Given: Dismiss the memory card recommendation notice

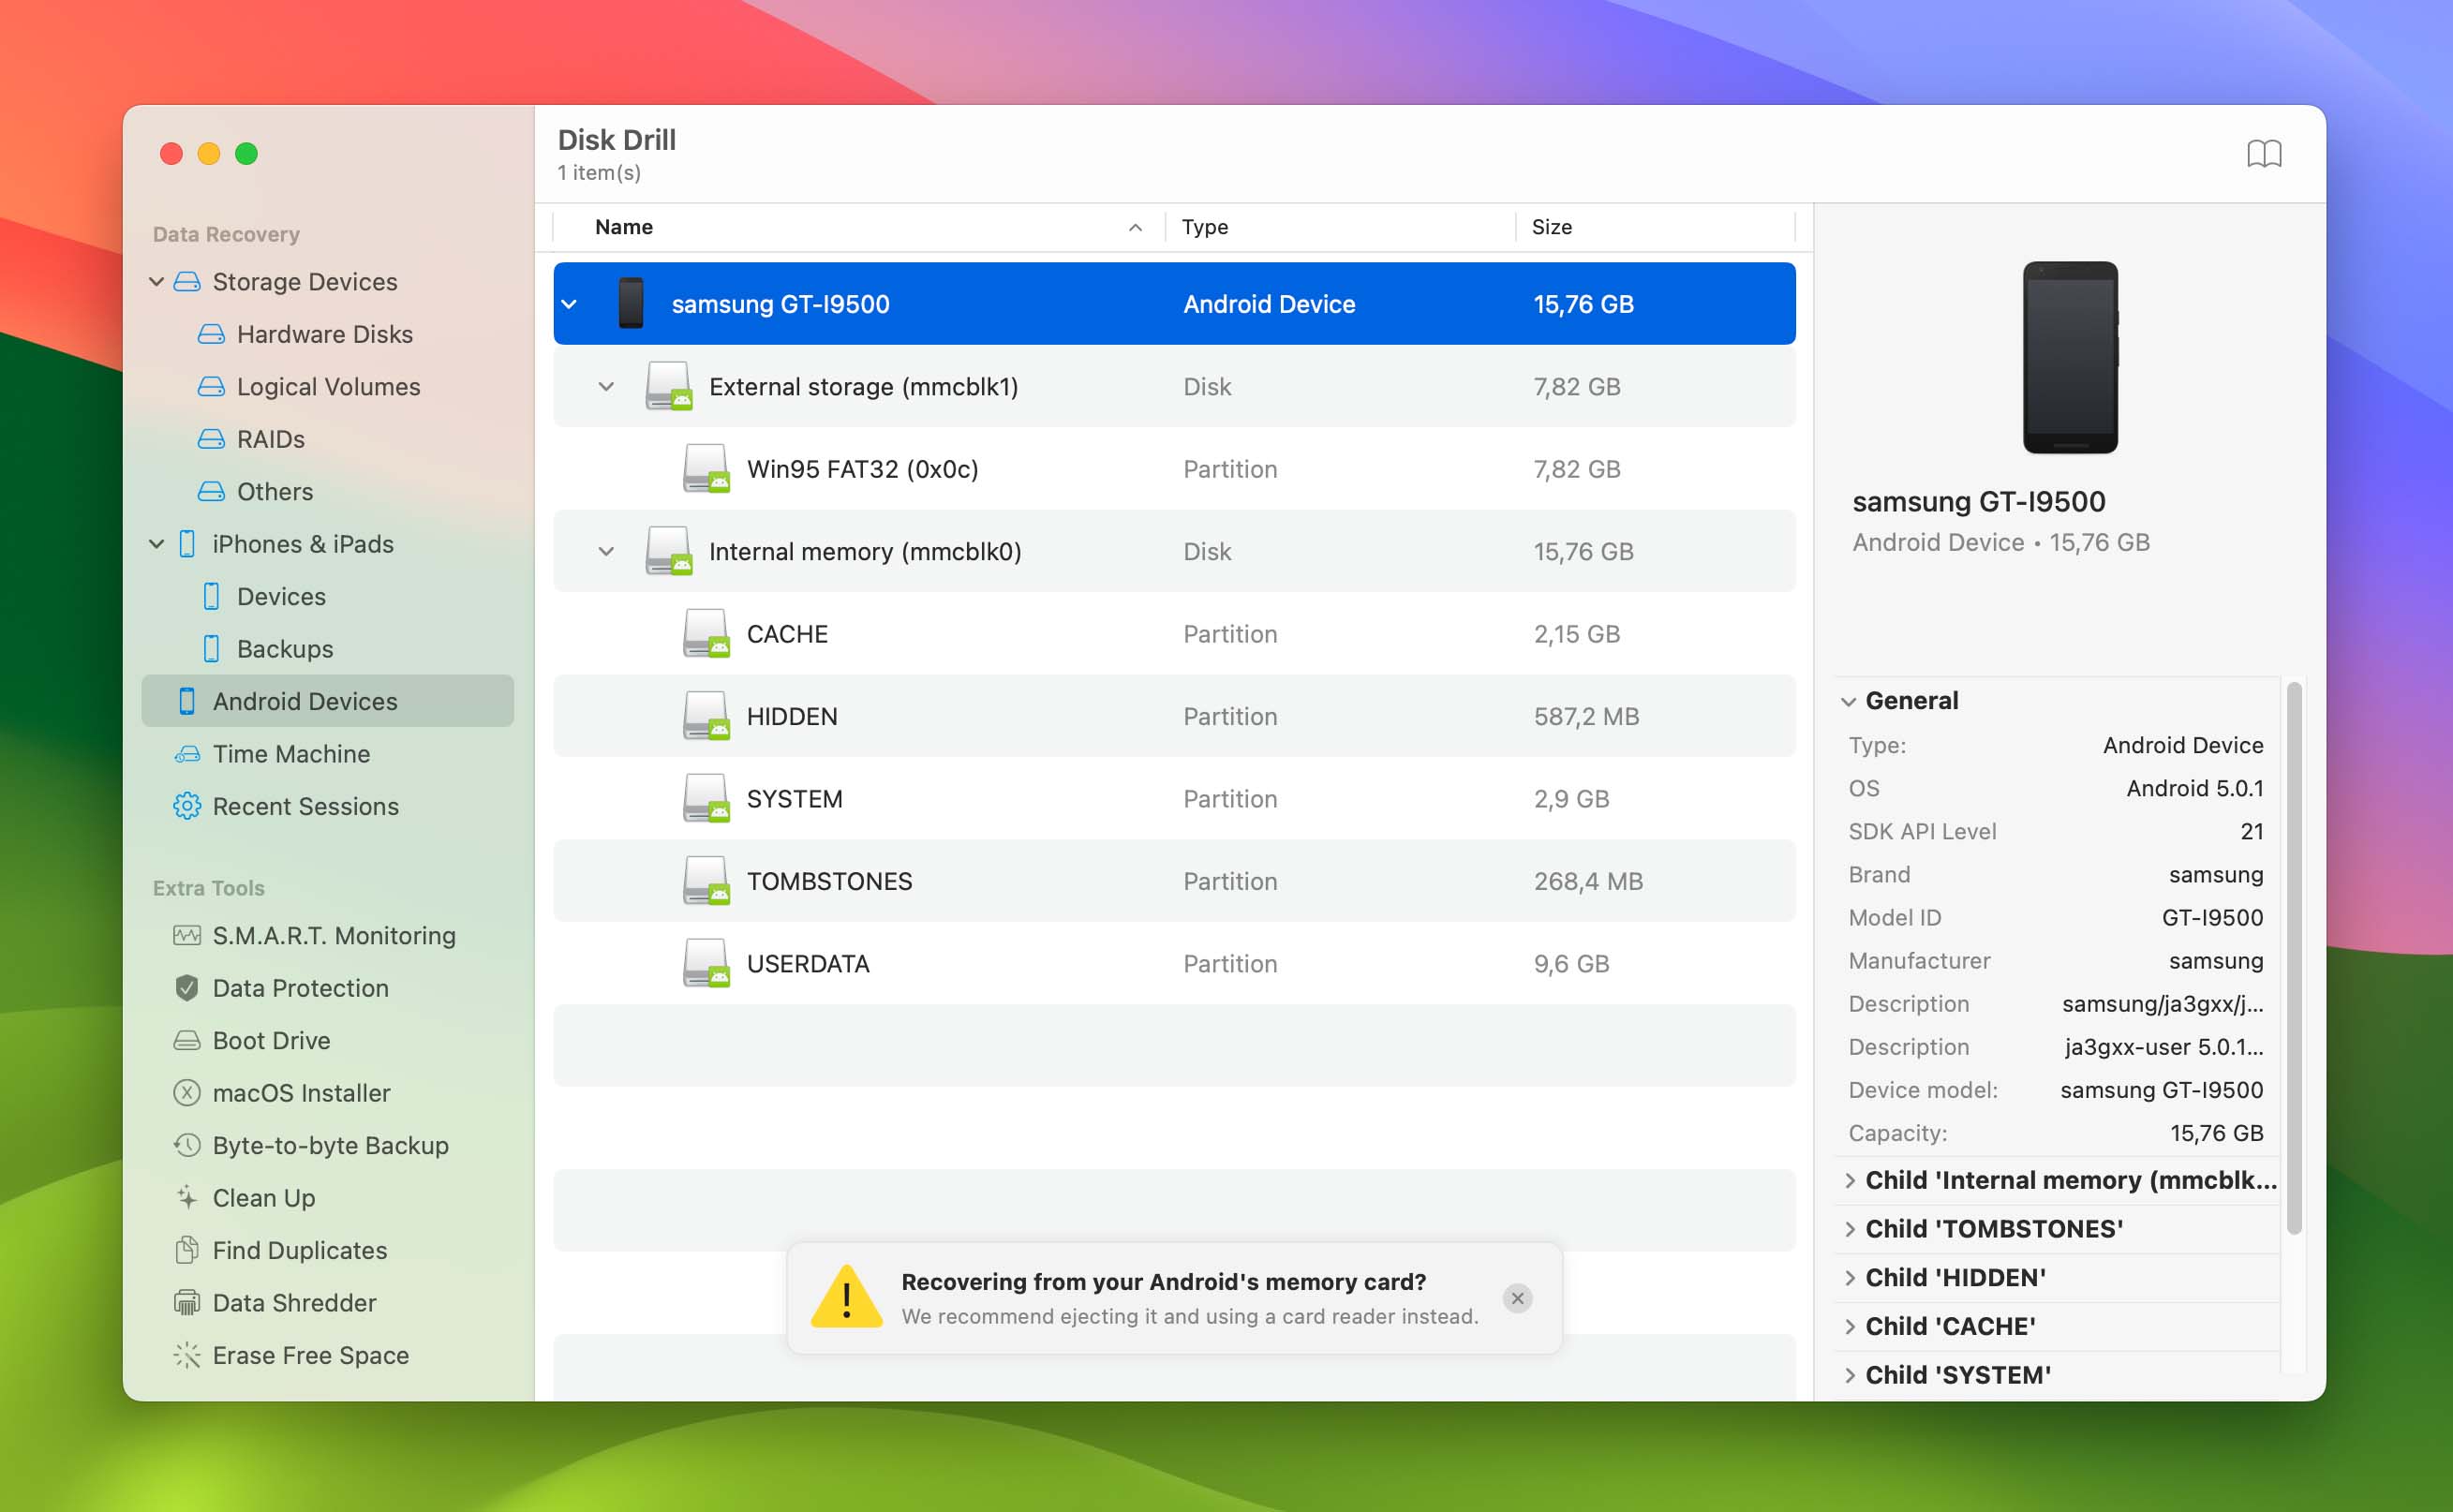Looking at the screenshot, I should tap(1517, 1298).
